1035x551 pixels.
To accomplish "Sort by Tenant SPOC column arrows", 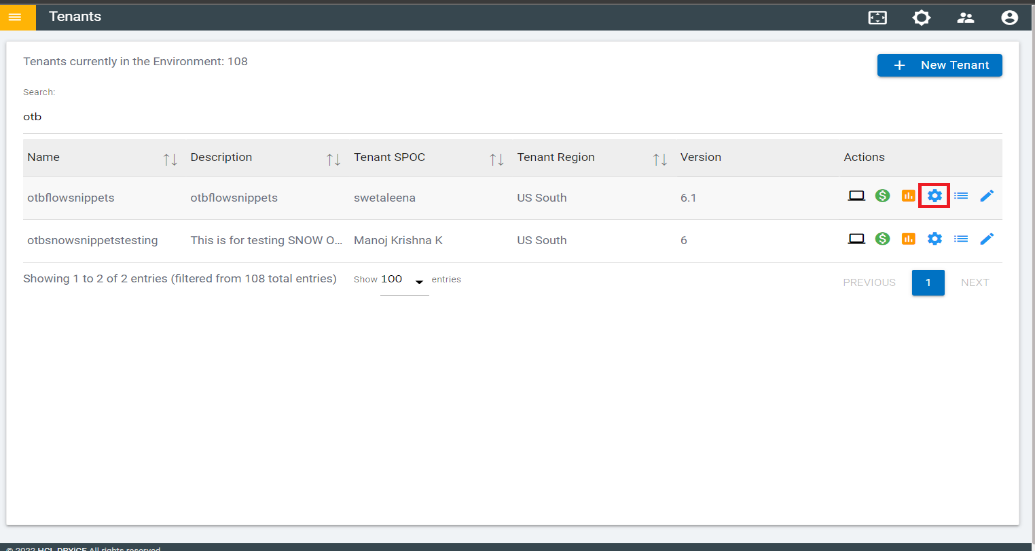I will [x=496, y=159].
